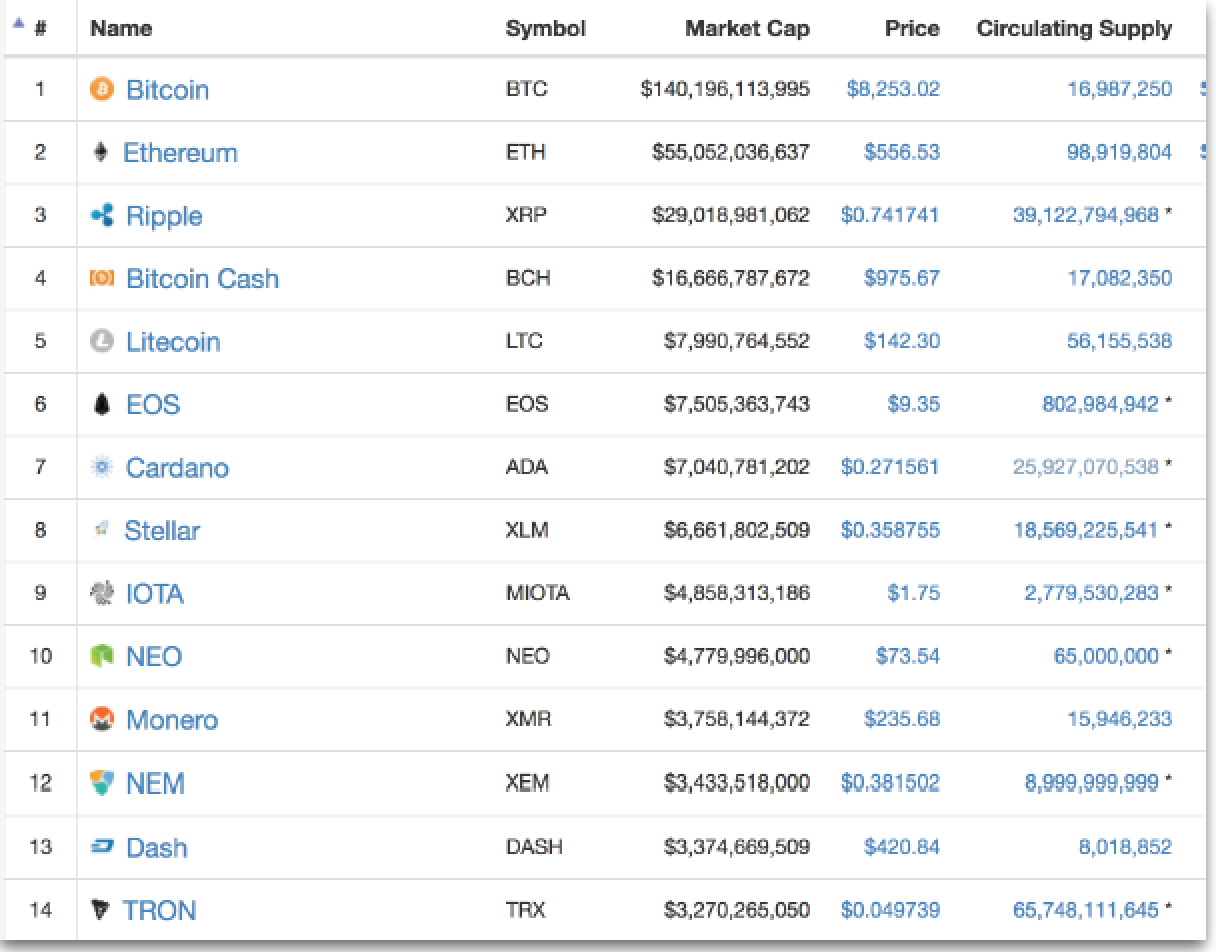Sort by Market Cap column header
1216x952 pixels.
point(747,29)
